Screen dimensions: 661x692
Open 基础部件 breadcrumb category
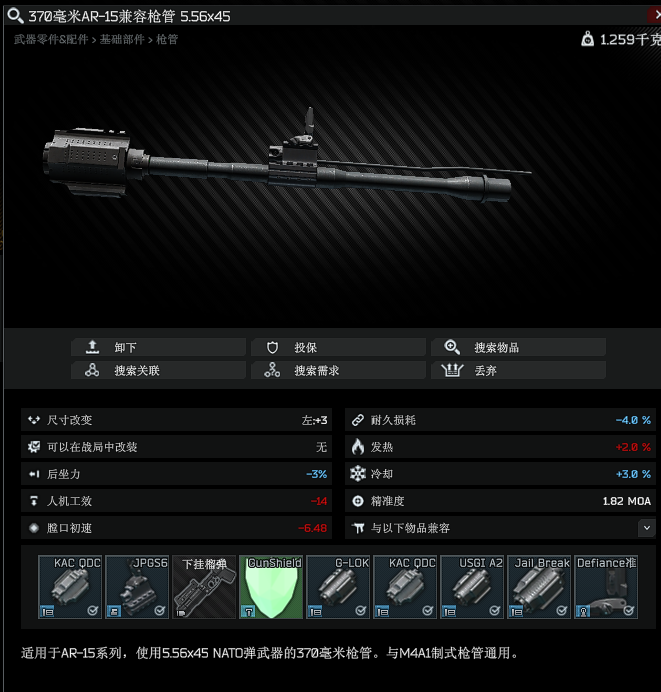tap(122, 40)
